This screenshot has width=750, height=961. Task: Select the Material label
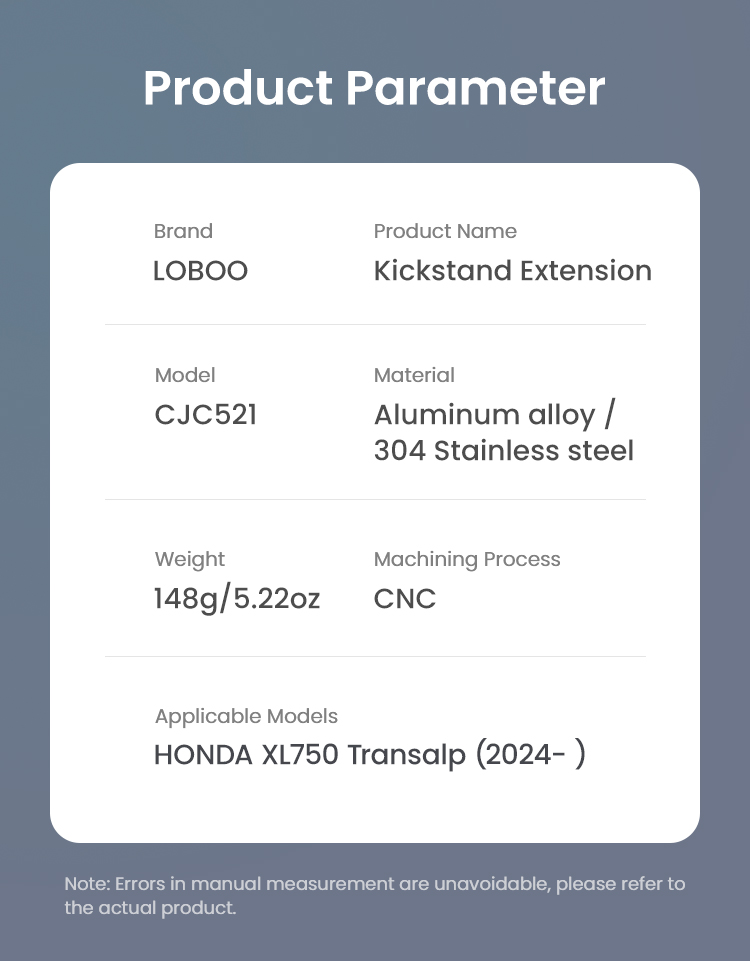coord(414,375)
